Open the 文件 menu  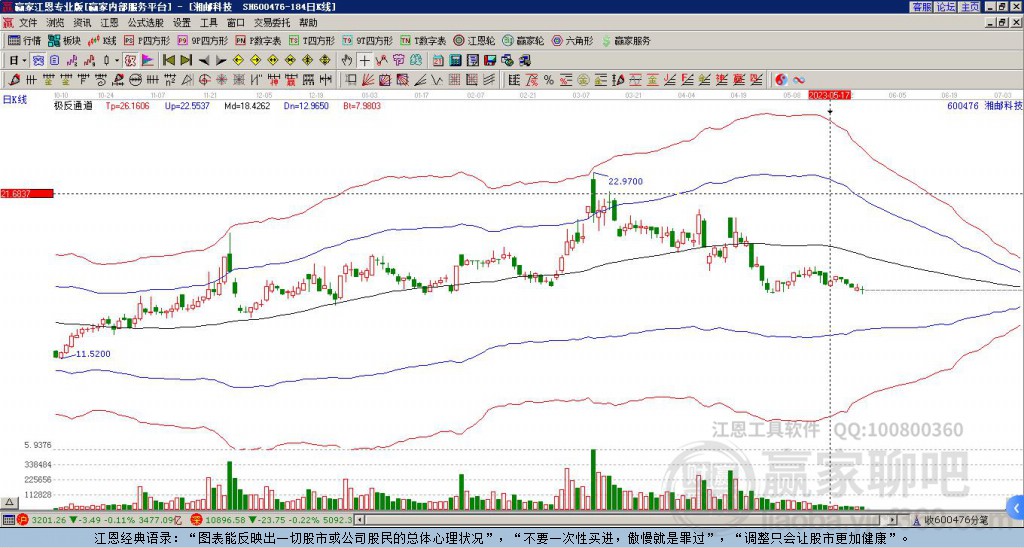click(x=28, y=23)
